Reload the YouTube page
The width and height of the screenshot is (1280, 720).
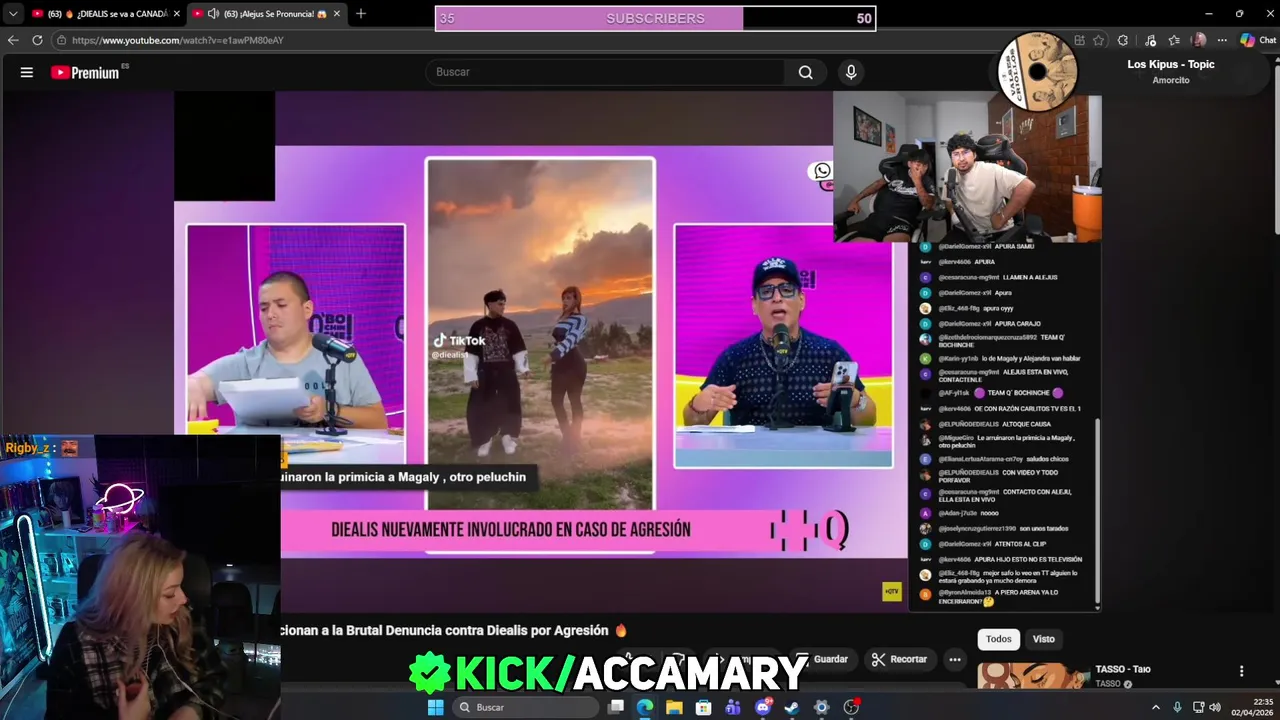pyautogui.click(x=37, y=40)
